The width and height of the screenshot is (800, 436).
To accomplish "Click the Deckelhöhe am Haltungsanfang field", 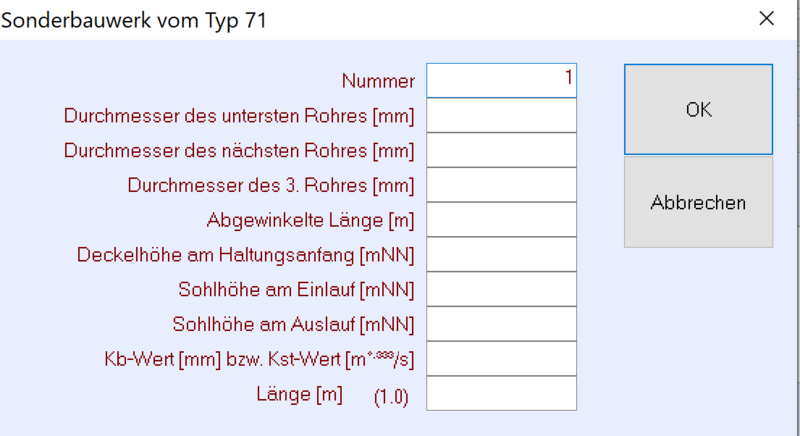I will pyautogui.click(x=501, y=254).
